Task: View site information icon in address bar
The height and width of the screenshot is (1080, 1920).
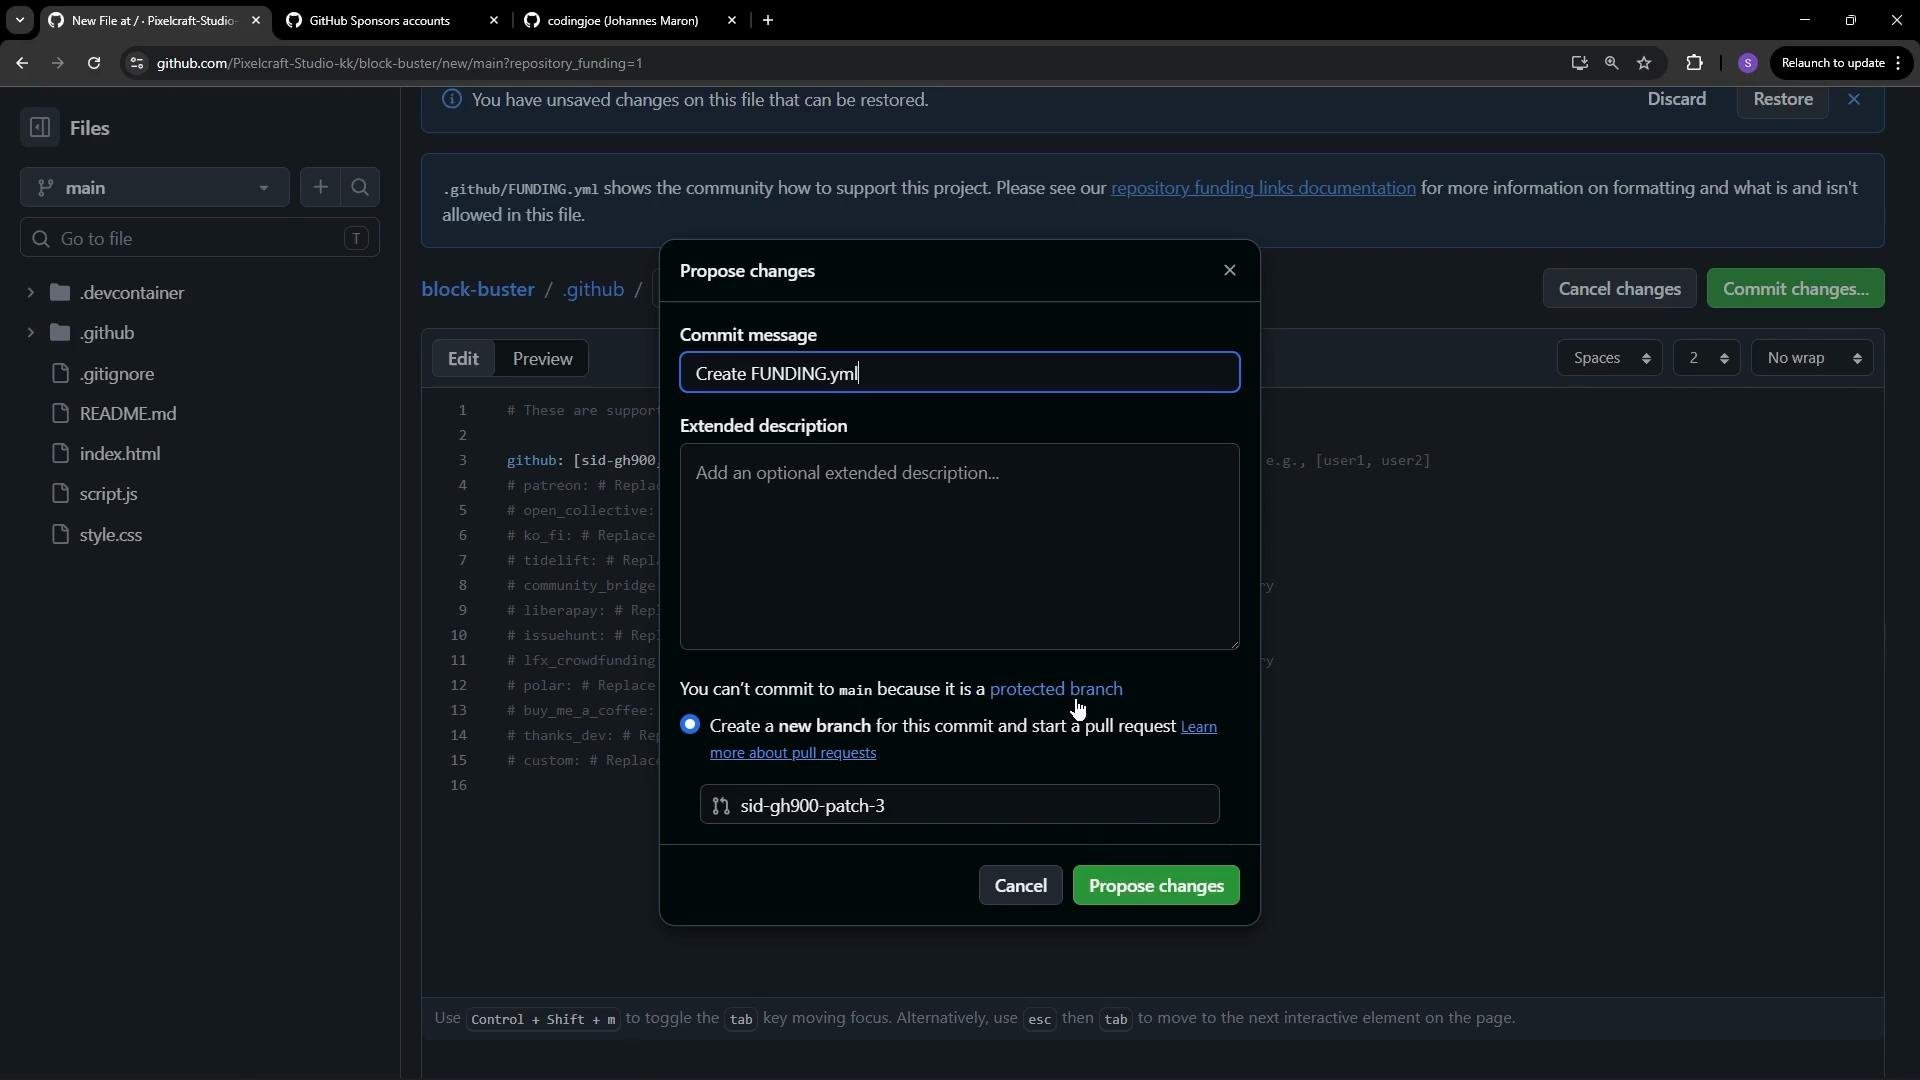Action: click(137, 63)
